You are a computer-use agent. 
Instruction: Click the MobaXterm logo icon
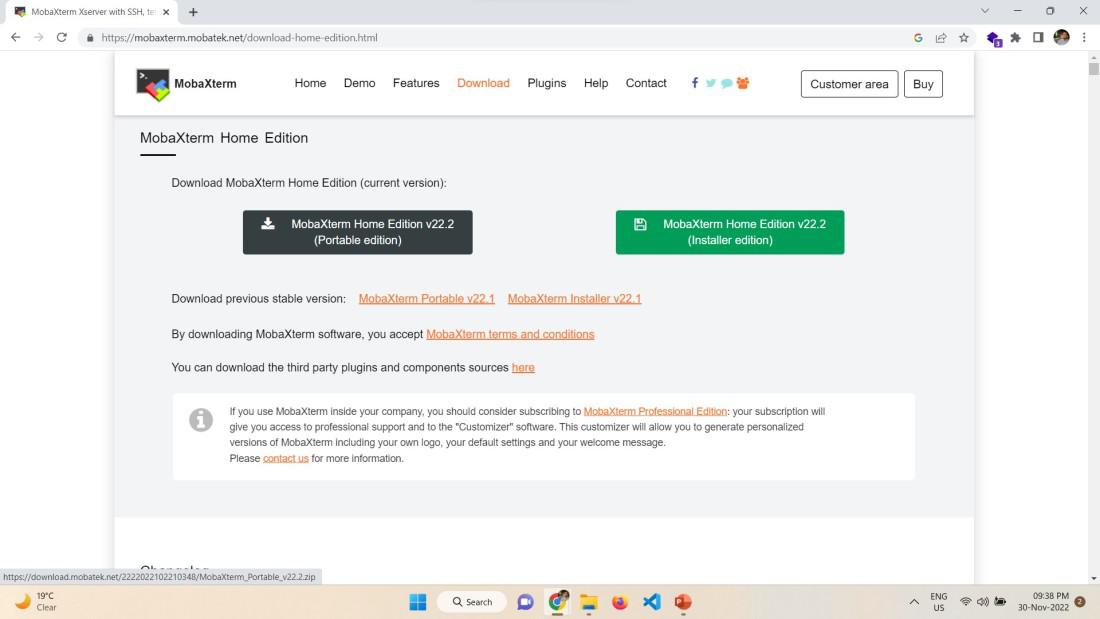point(153,85)
